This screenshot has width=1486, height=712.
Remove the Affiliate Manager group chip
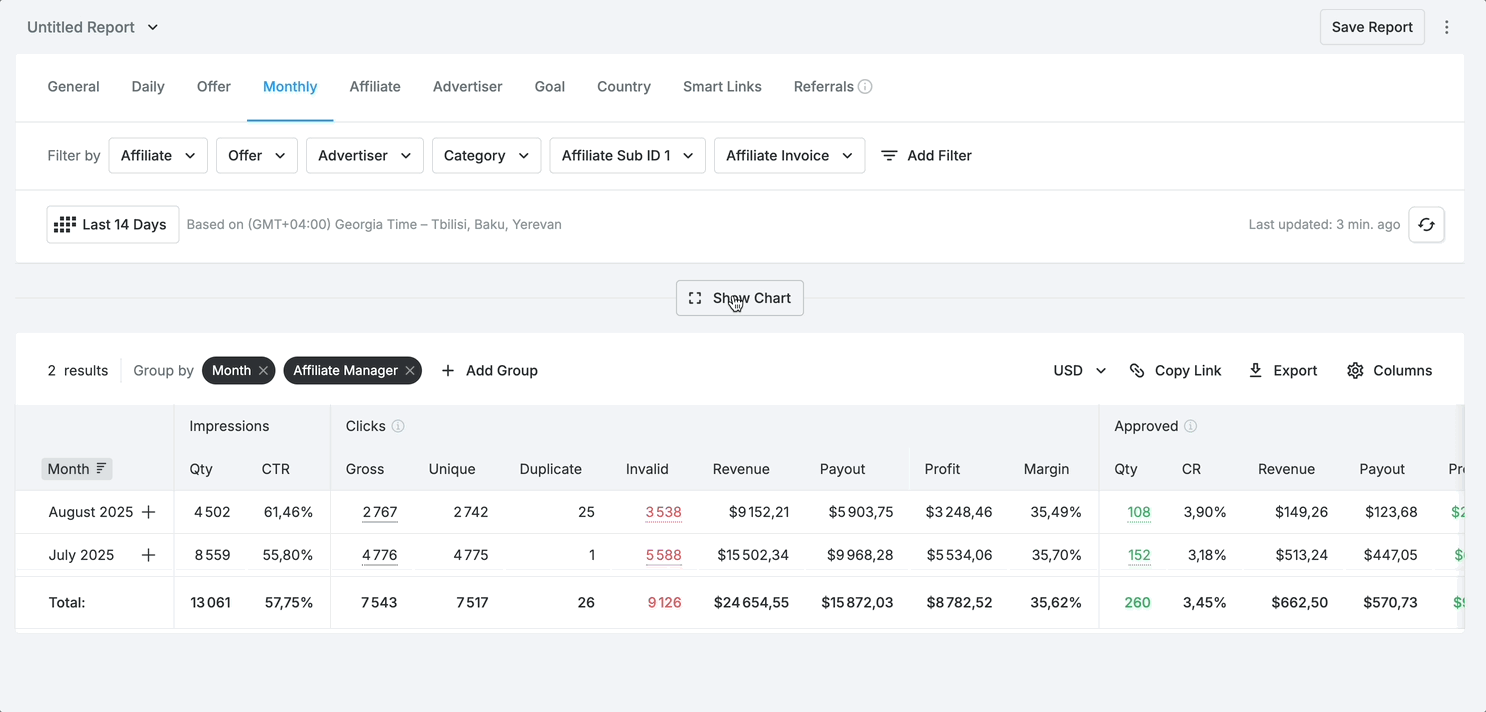click(410, 371)
